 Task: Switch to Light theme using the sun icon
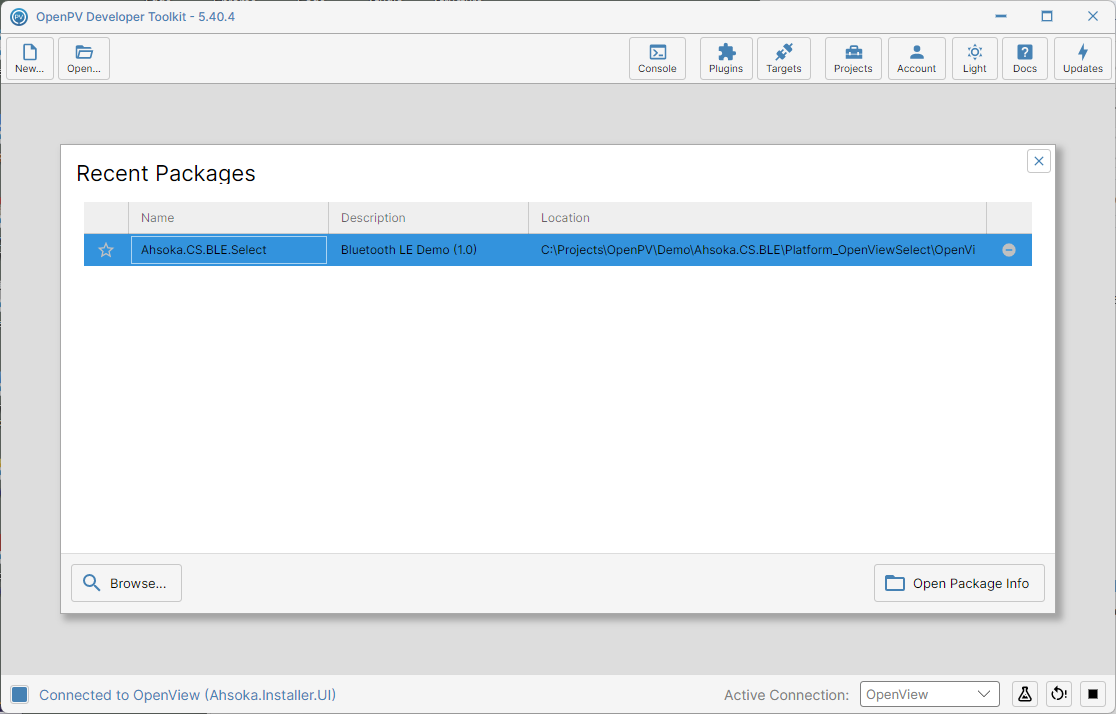[975, 58]
